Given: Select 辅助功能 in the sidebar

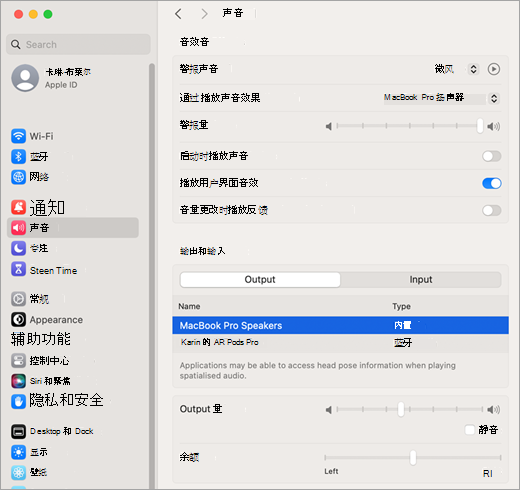Looking at the screenshot, I should (41, 339).
